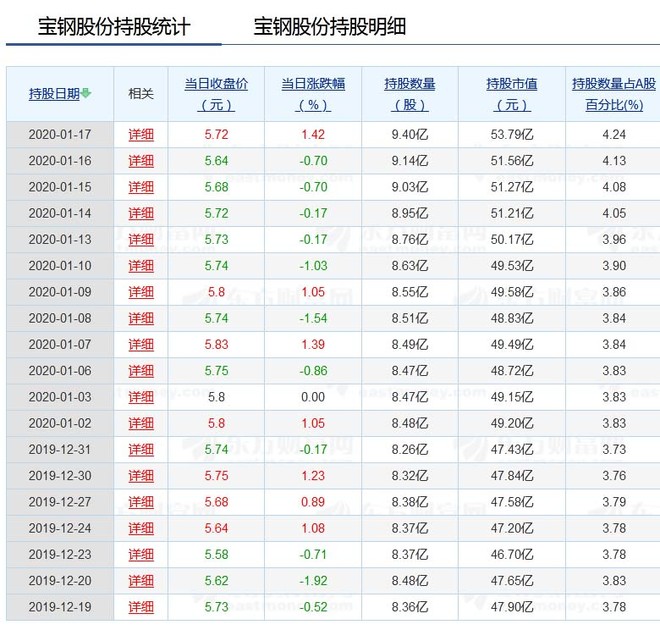The width and height of the screenshot is (660, 630).
Task: Click change value 0.00
Action: pyautogui.click(x=313, y=397)
